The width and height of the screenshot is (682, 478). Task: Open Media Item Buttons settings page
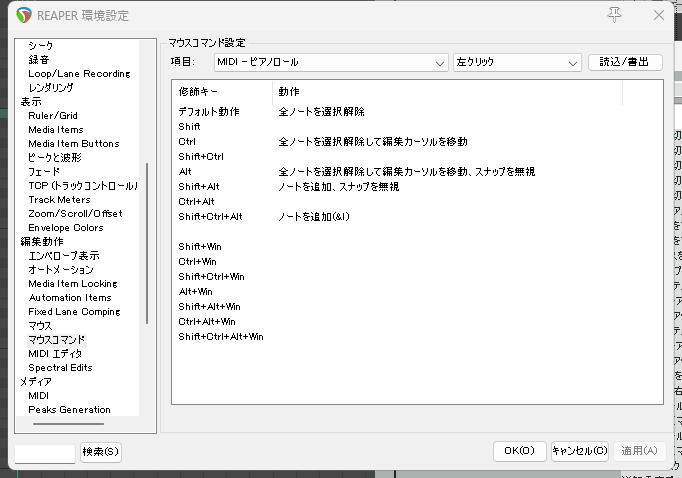point(74,144)
